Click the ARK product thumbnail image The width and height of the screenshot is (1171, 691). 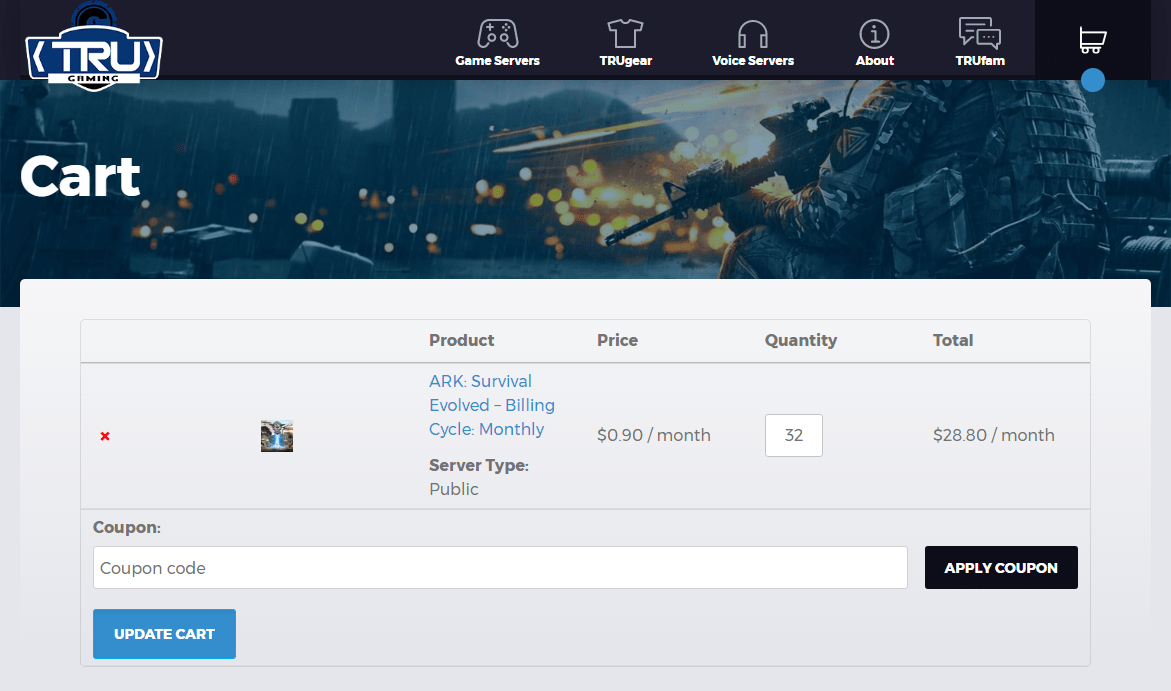[277, 436]
